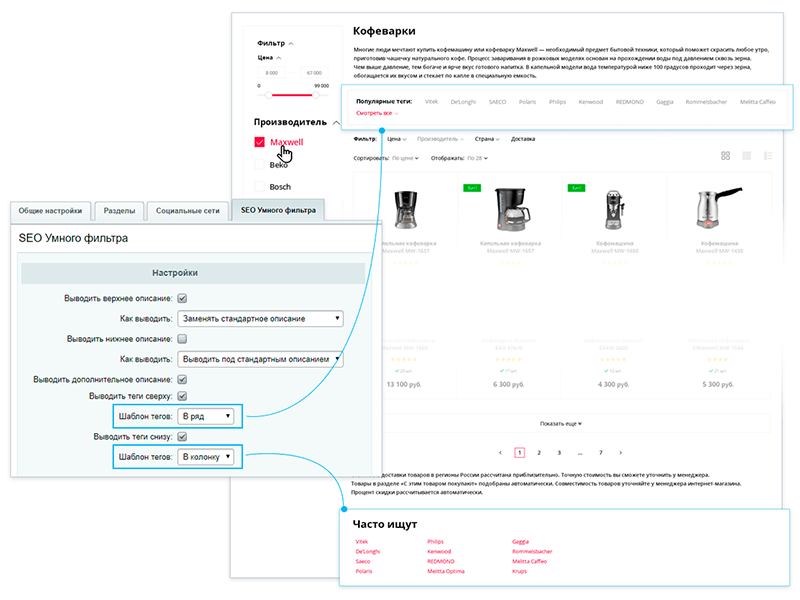Open Выводить под стандартным описанием dropdown
This screenshot has width=800, height=600.
point(260,359)
